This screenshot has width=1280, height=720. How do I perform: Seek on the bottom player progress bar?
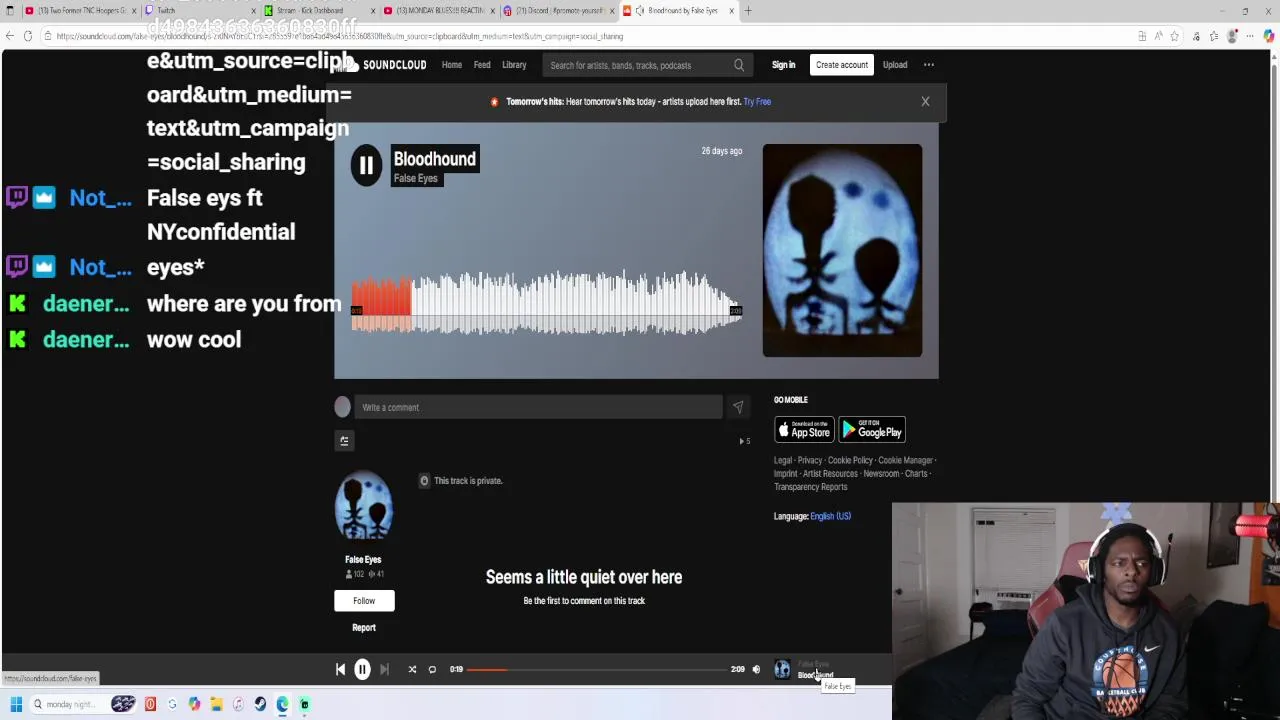coord(597,669)
